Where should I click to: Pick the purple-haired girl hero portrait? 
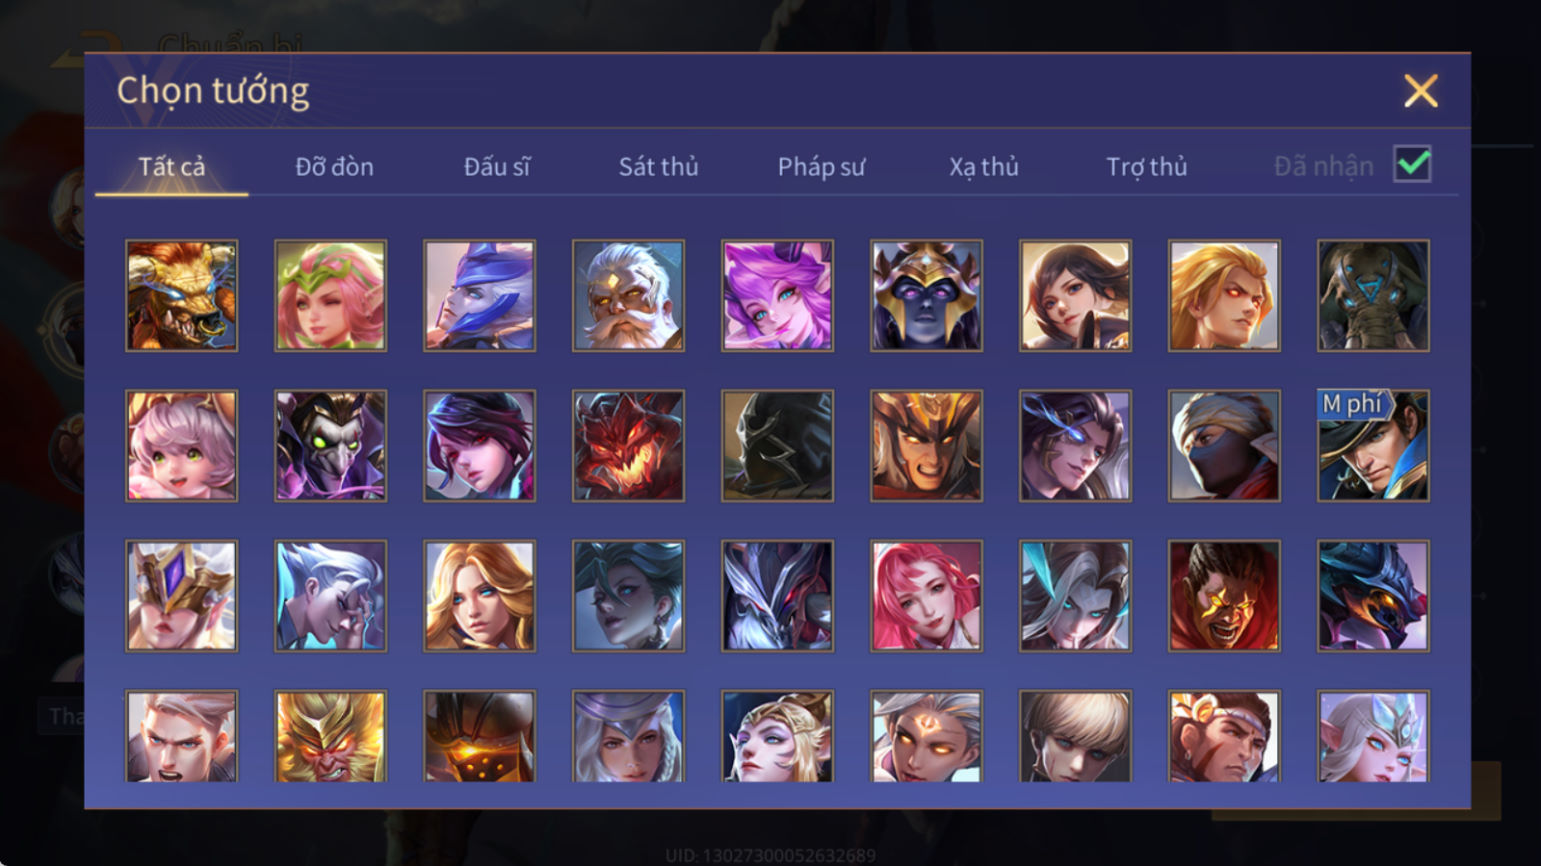[x=777, y=295]
